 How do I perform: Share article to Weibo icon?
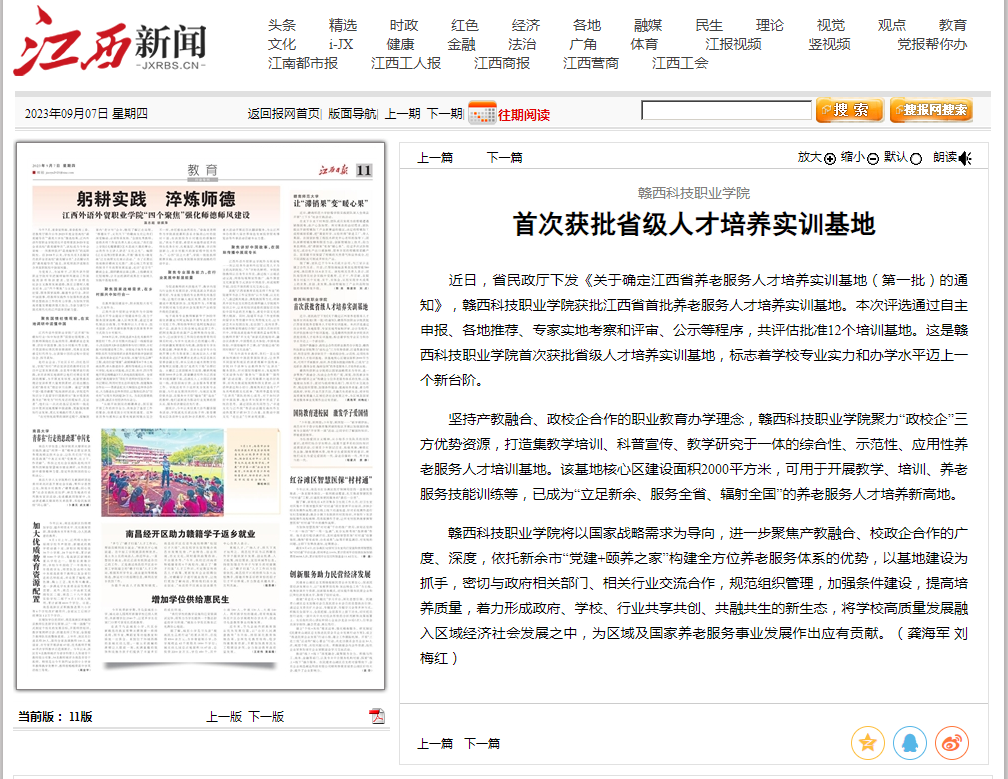[x=952, y=742]
